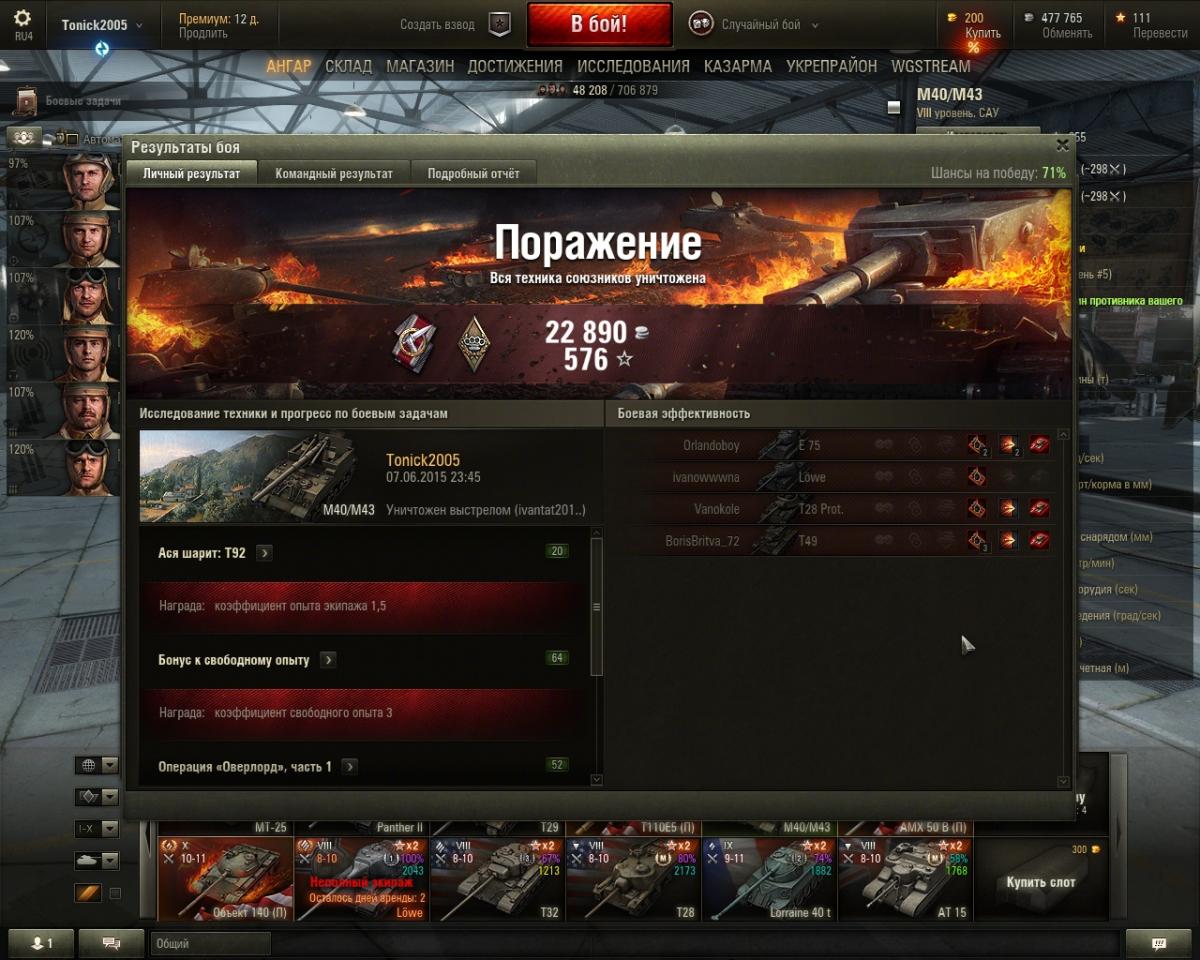
Task: Expand the Ася шарит: T92 task details
Action: click(x=264, y=553)
